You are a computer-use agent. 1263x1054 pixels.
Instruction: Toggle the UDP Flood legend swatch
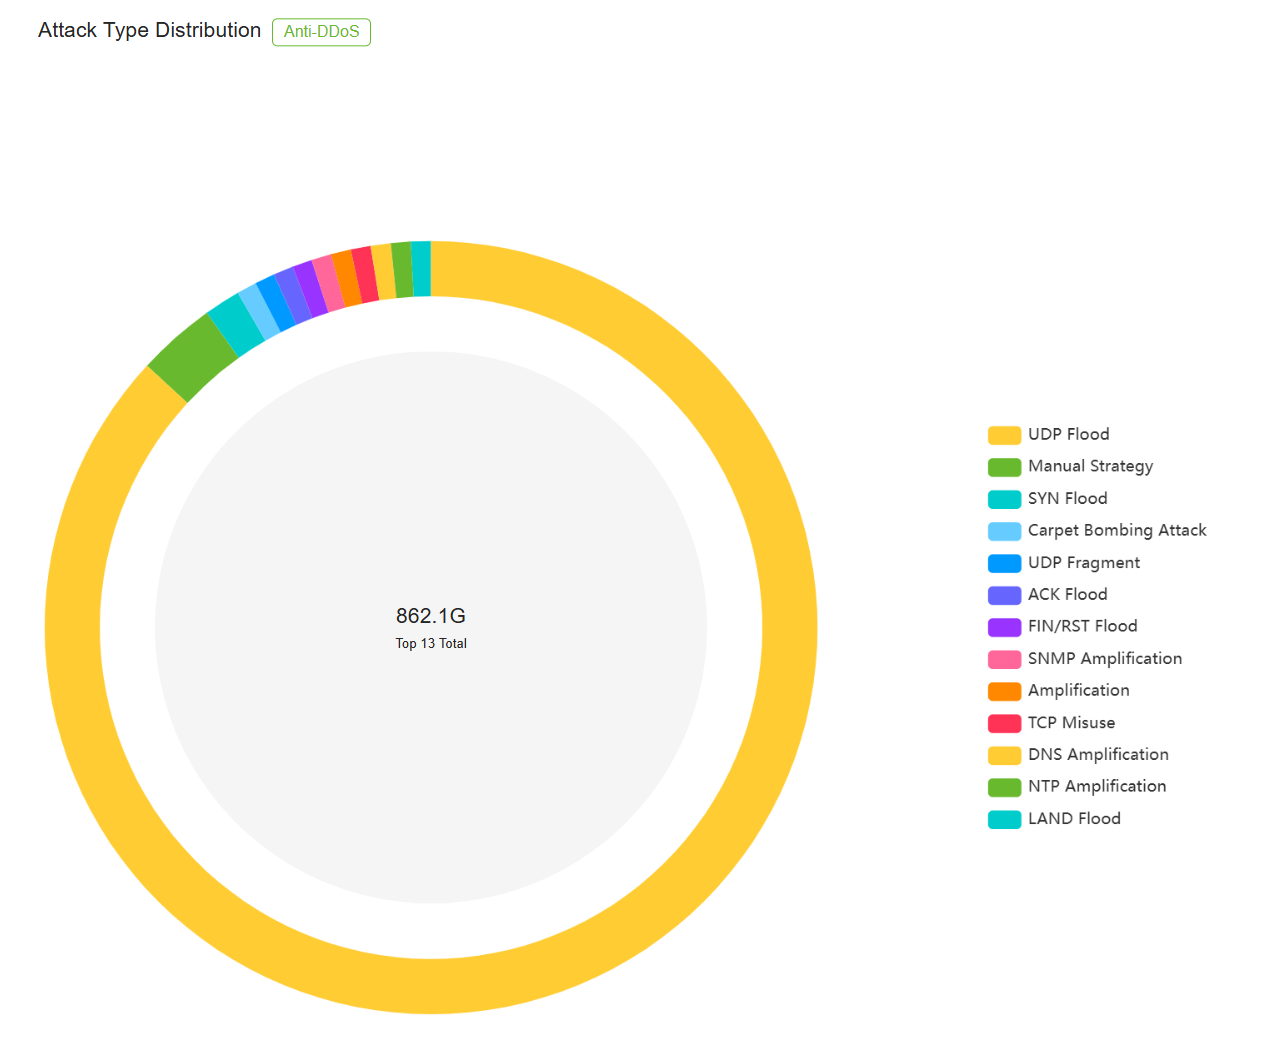click(1004, 435)
